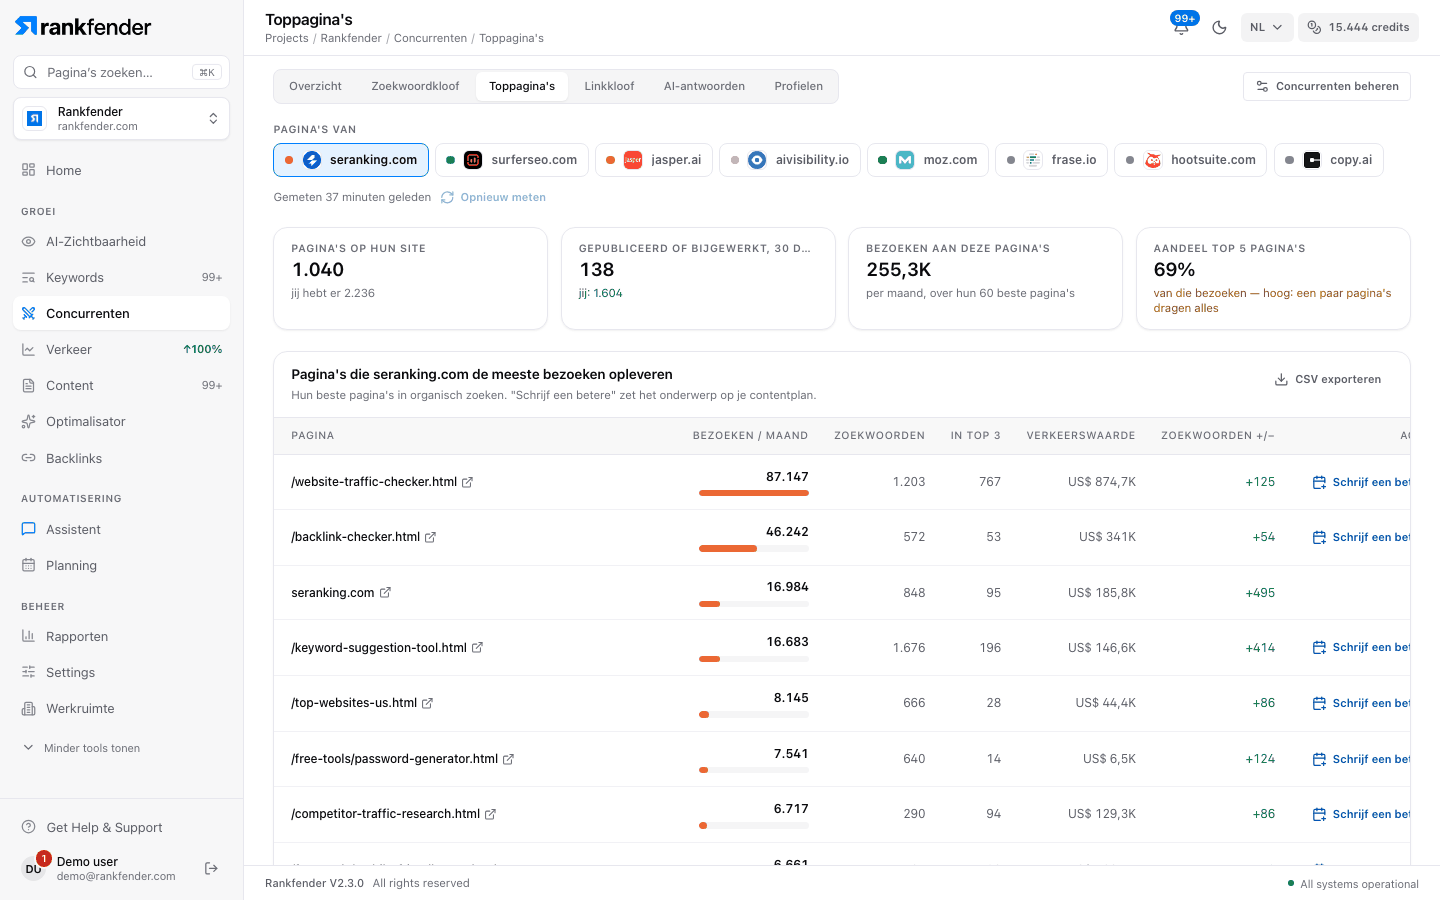Open external link for /backlink-checker.html
This screenshot has height=900, width=1440.
click(x=430, y=537)
